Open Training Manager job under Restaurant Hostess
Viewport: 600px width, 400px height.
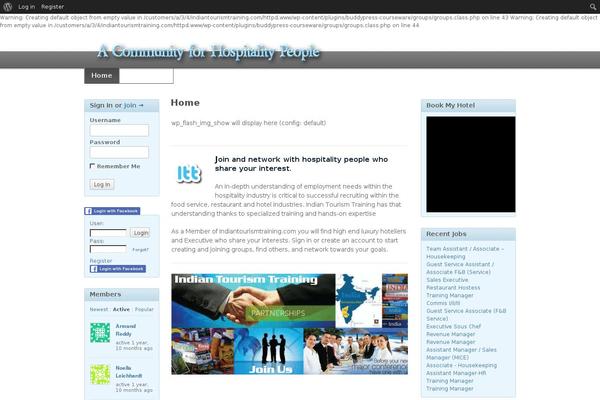click(450, 296)
